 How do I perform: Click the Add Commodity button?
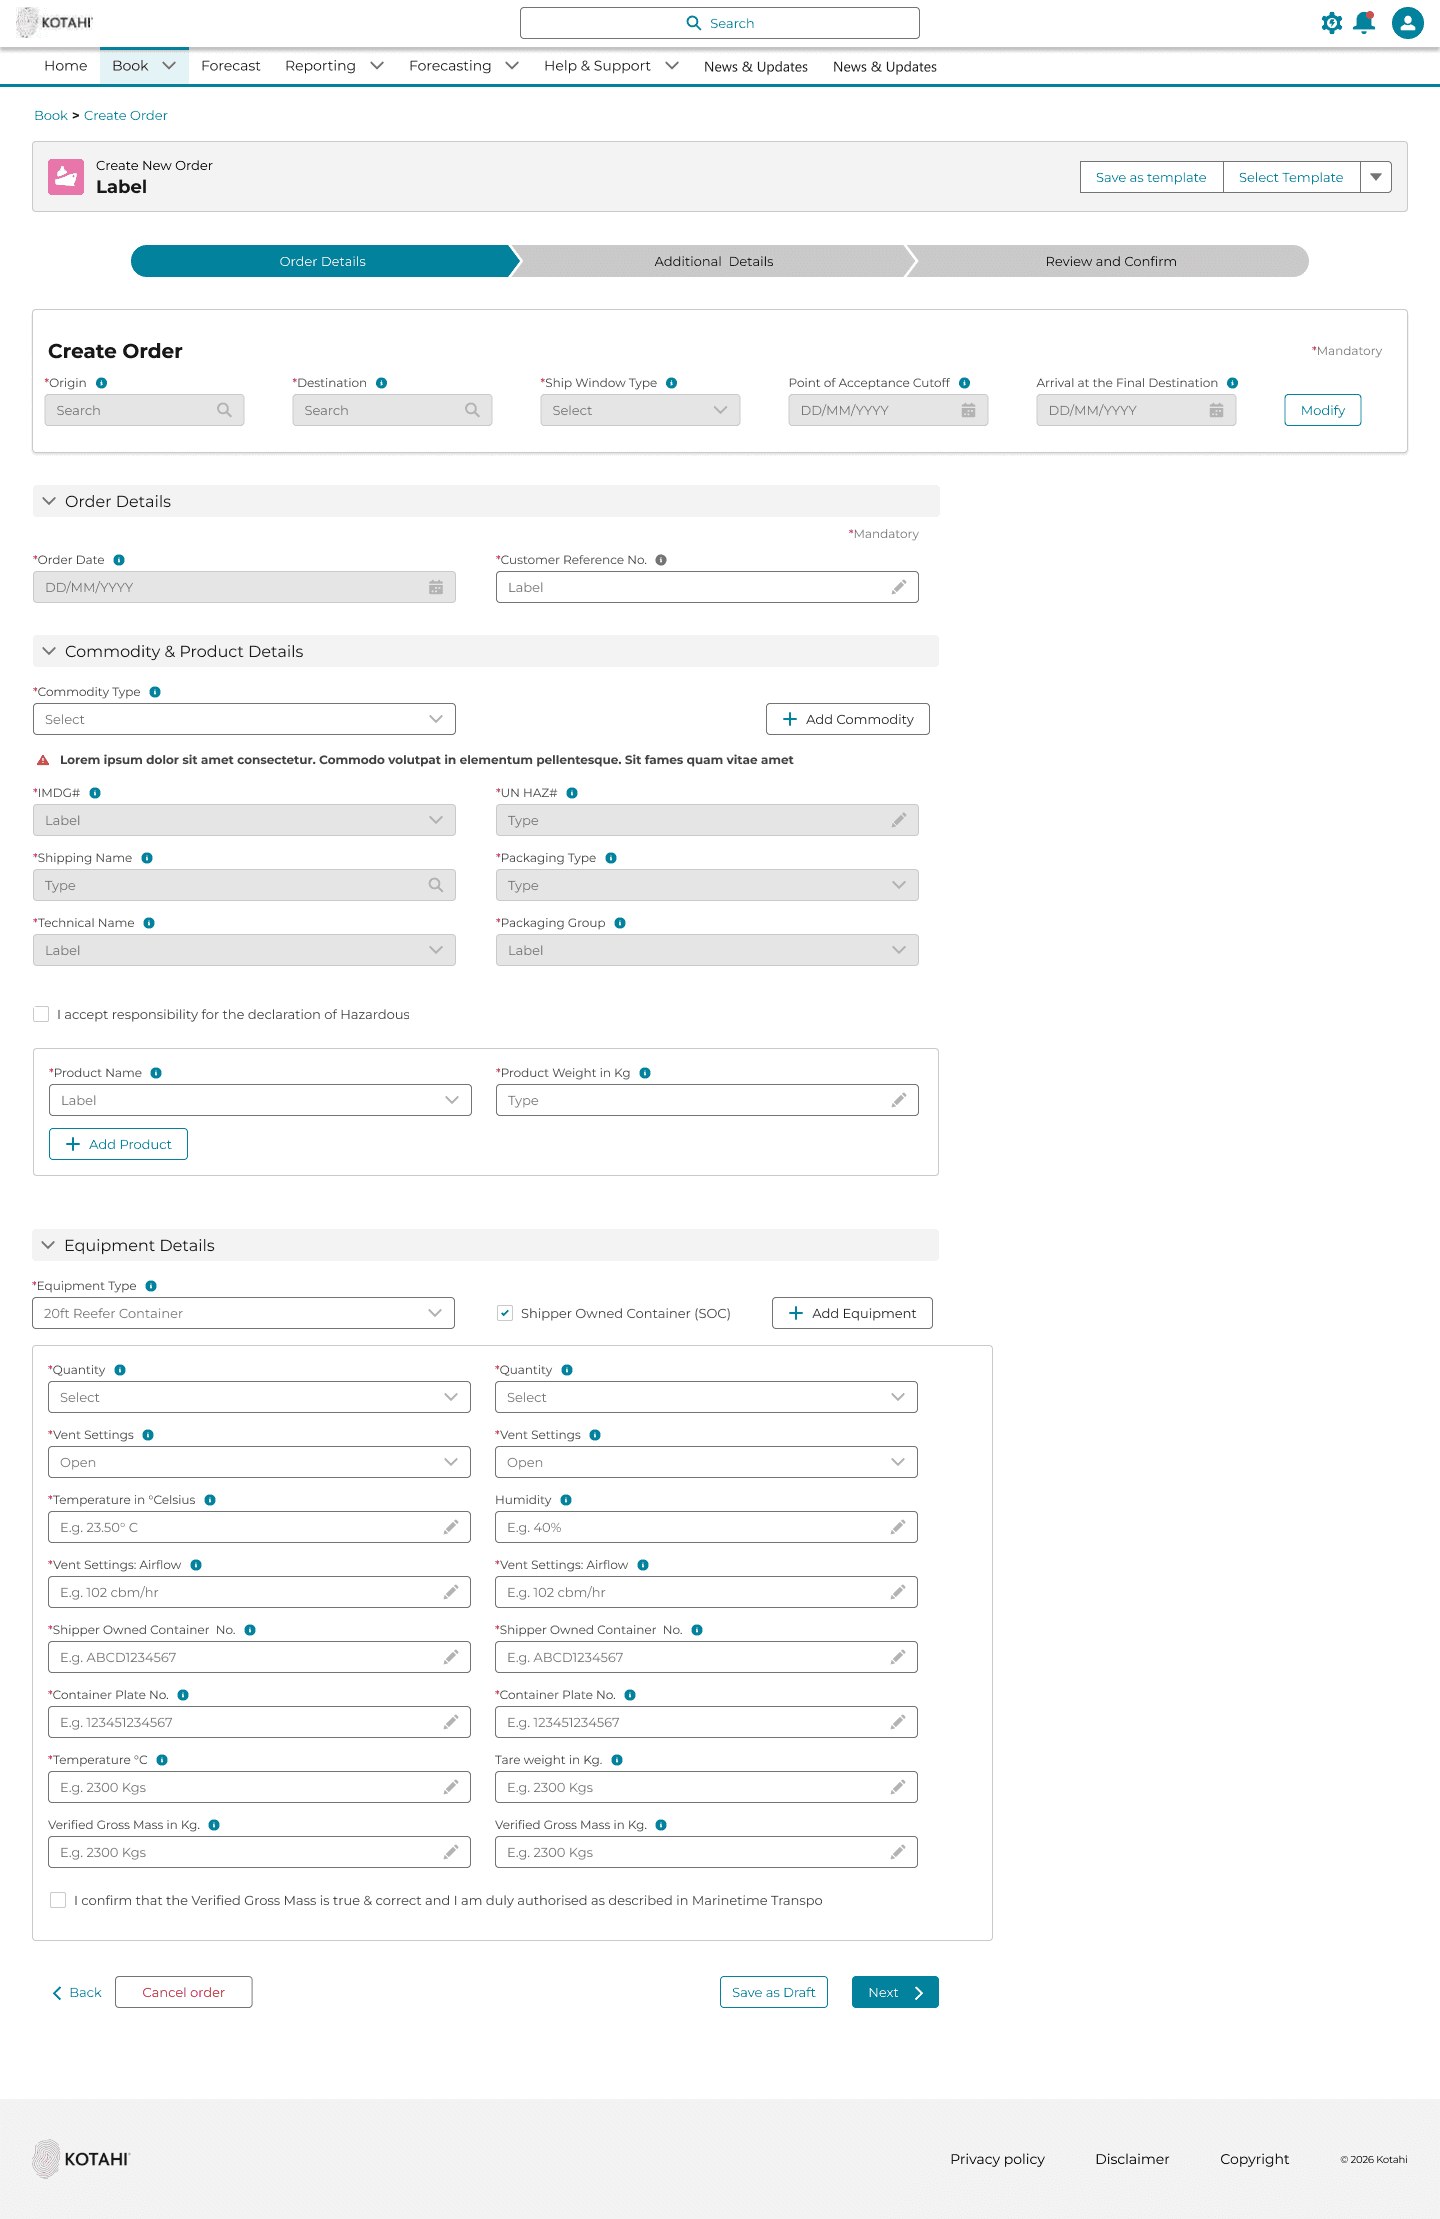click(848, 719)
